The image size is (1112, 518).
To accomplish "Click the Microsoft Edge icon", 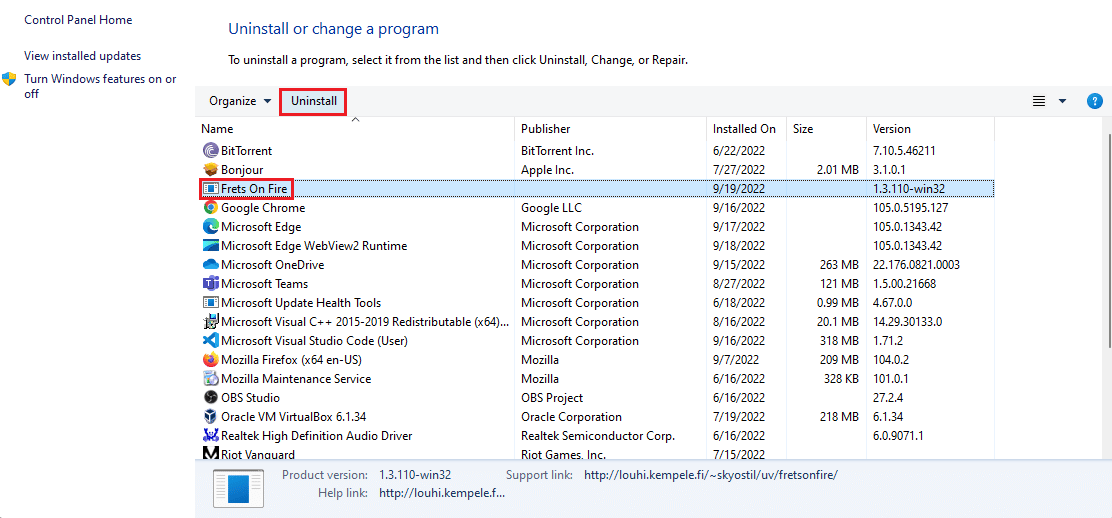I will (x=210, y=226).
